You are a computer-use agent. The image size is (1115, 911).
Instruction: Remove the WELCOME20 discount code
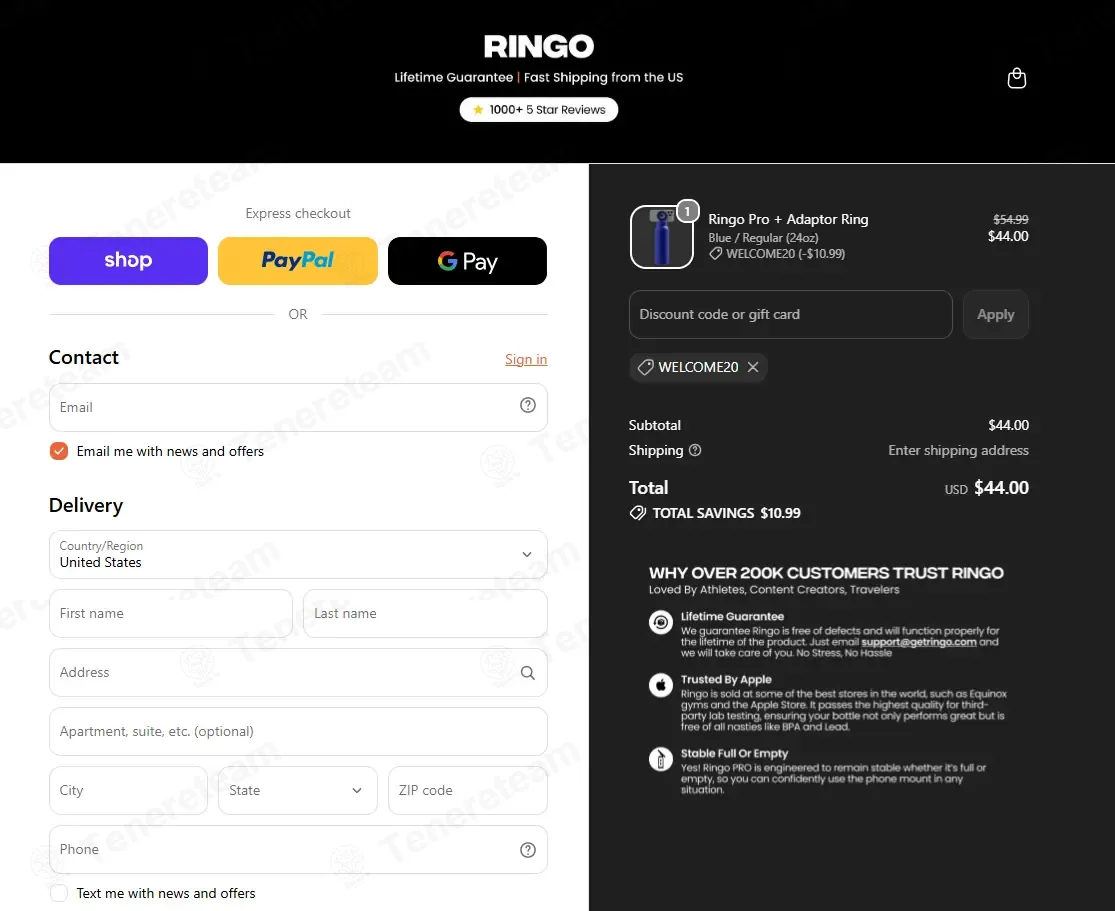click(x=753, y=367)
